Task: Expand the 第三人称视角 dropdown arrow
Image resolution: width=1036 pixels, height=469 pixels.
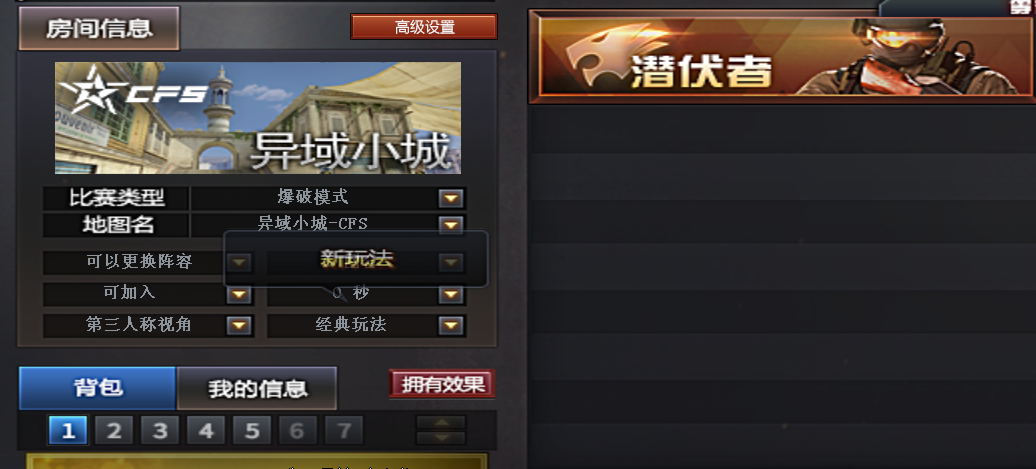Action: [239, 325]
